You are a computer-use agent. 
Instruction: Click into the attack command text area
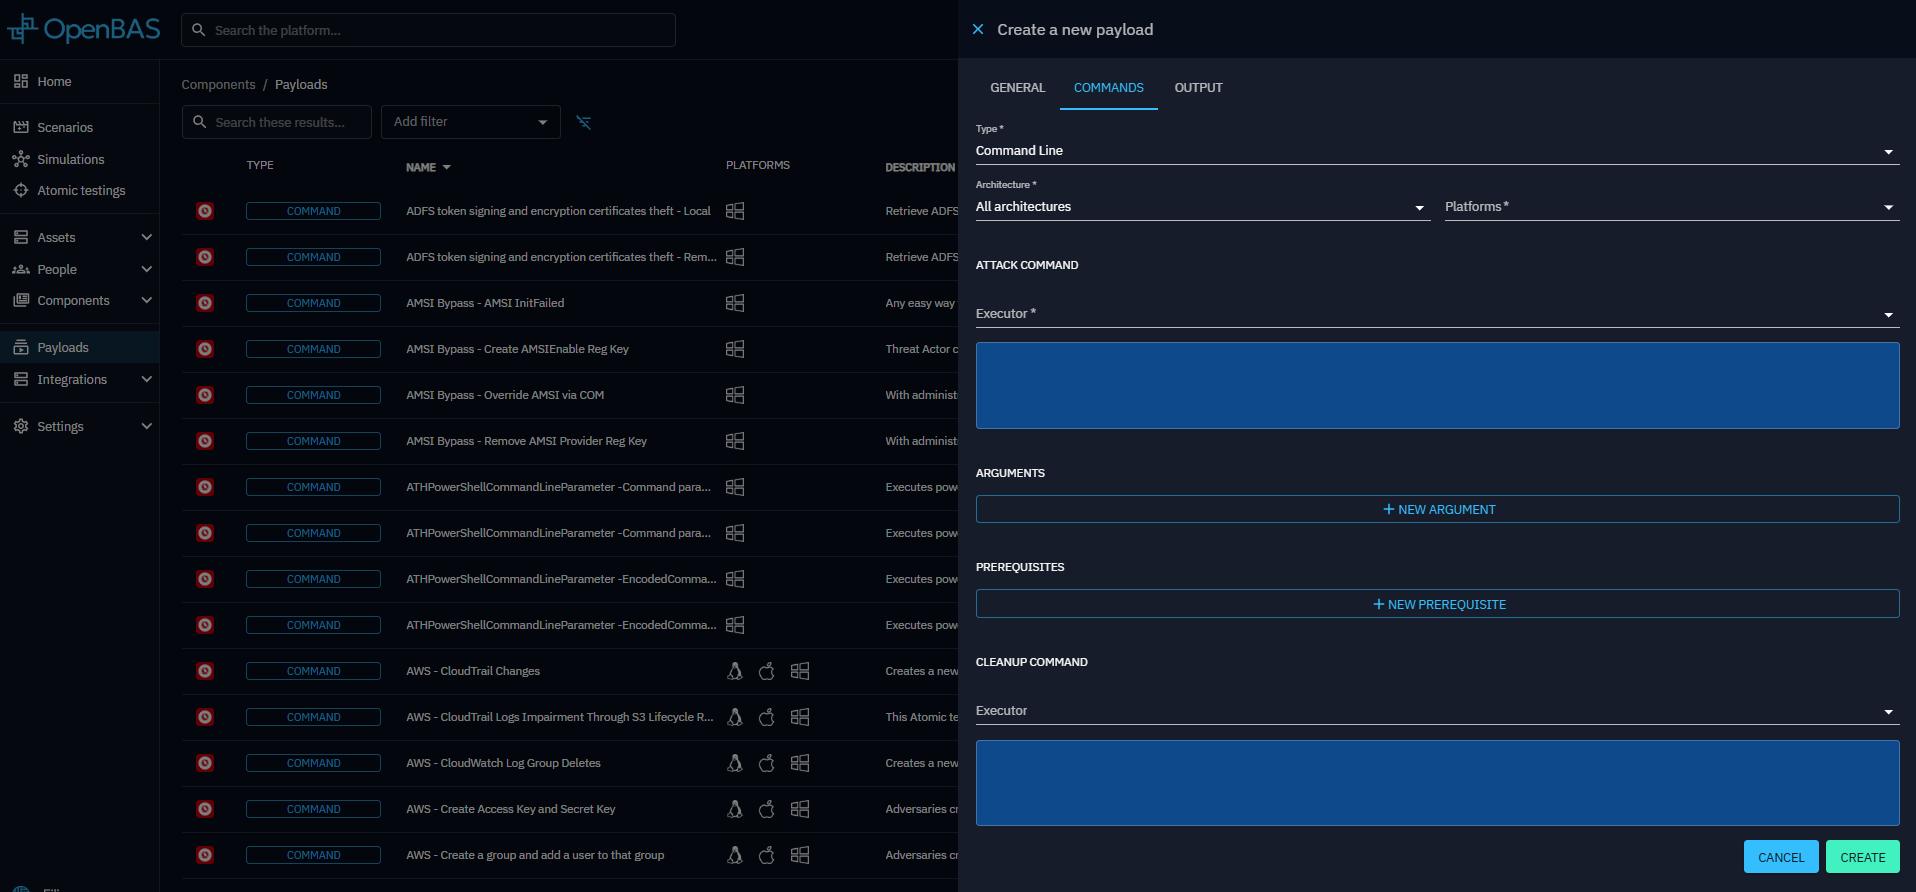point(1437,386)
